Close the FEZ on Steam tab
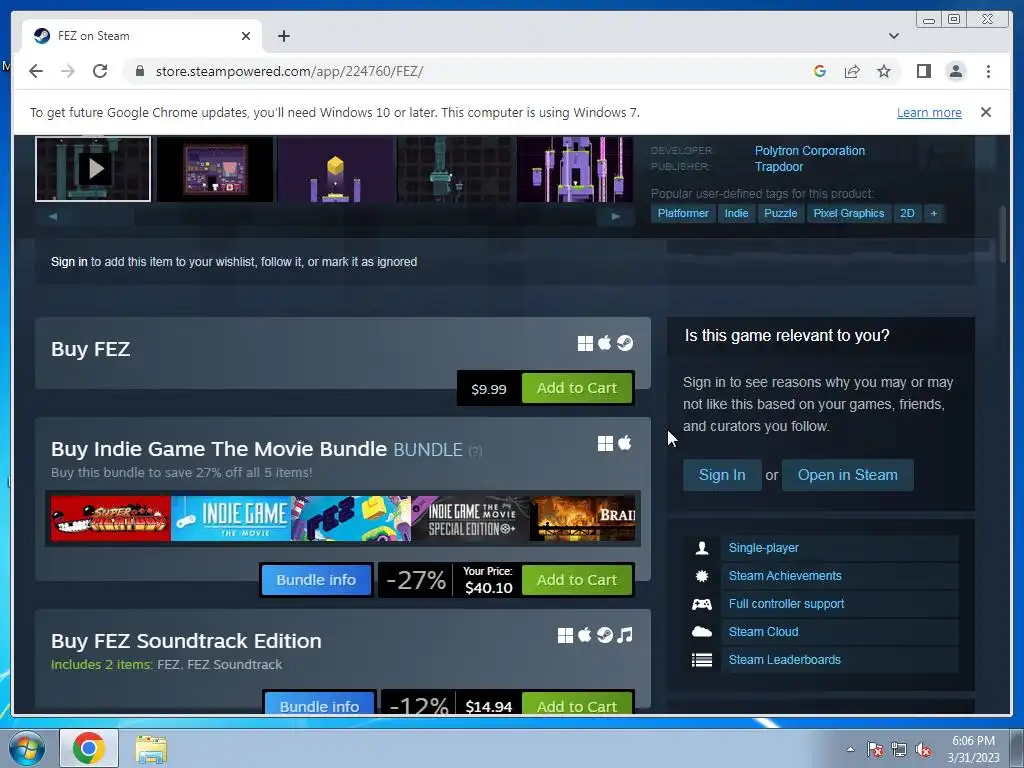This screenshot has height=768, width=1024. coord(246,36)
